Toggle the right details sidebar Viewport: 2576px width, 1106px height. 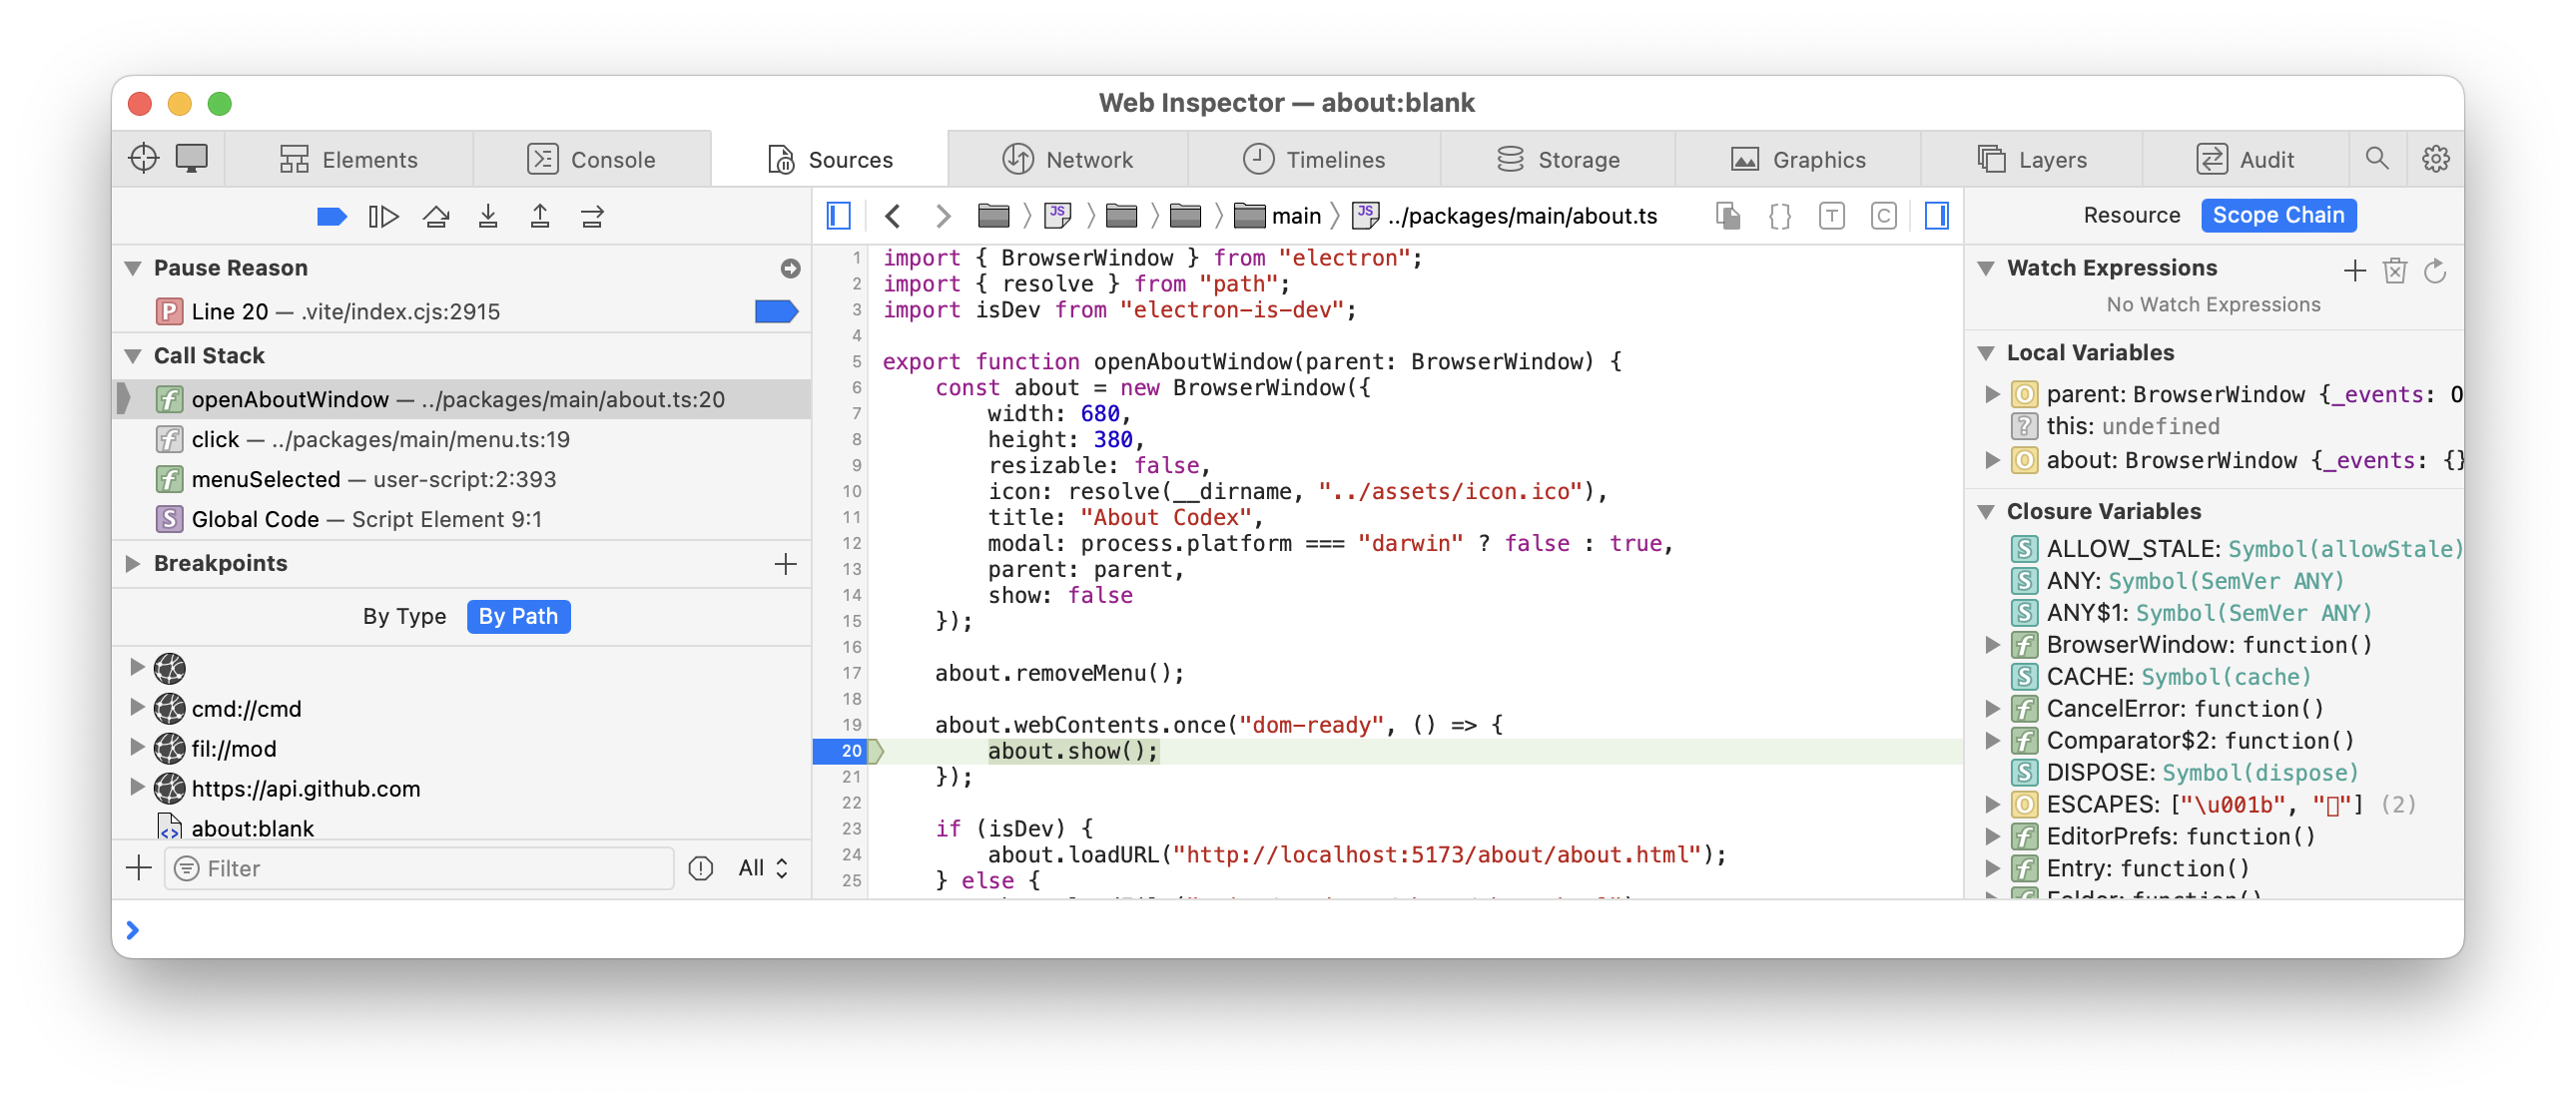1936,216
